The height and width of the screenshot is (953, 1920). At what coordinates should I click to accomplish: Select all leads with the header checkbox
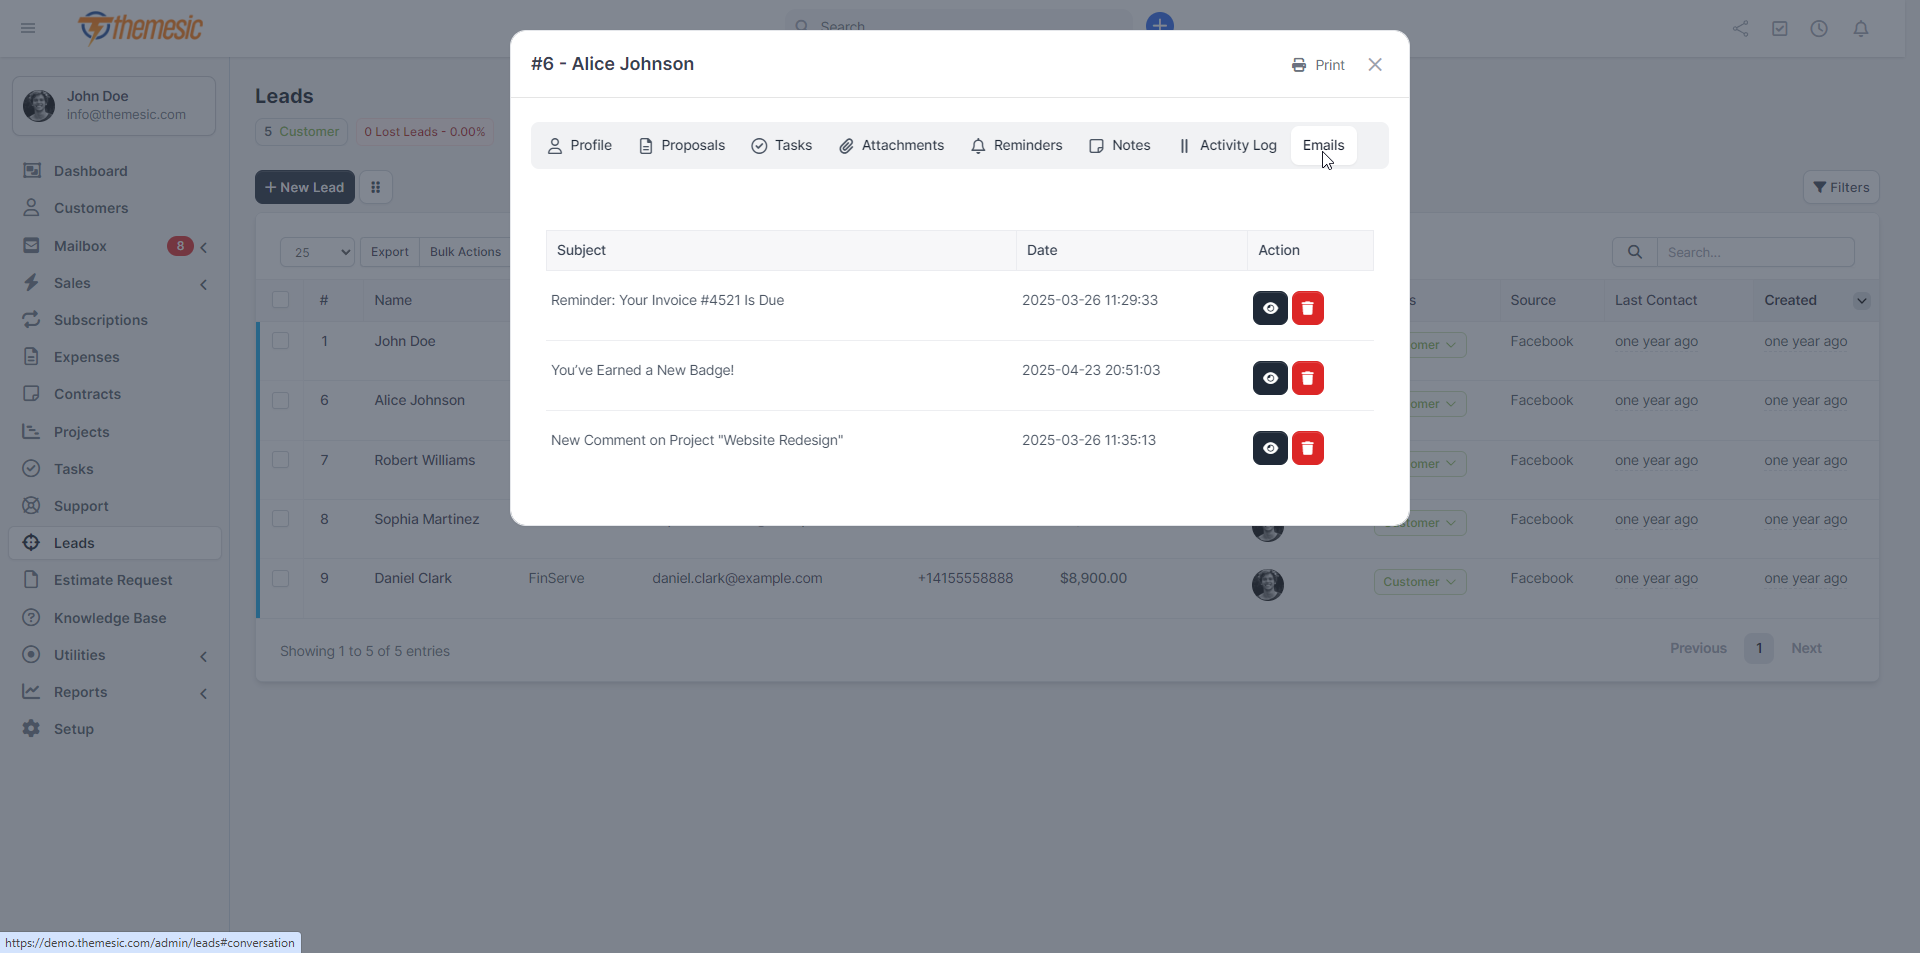click(281, 300)
